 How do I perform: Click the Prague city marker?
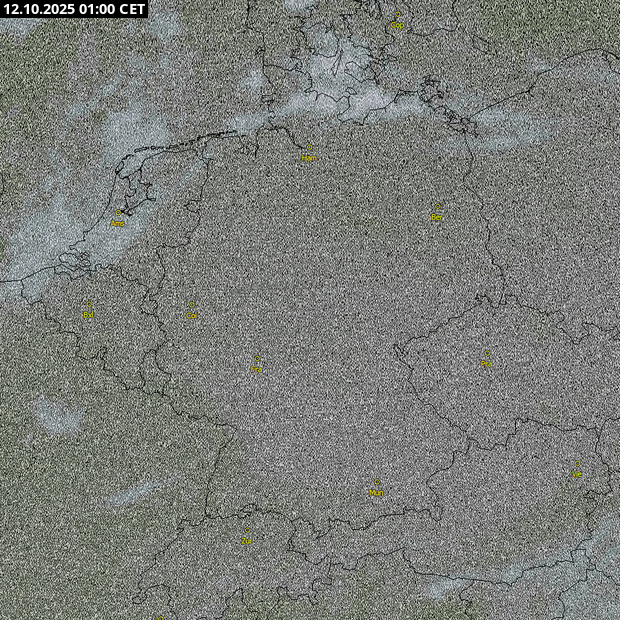(486, 360)
